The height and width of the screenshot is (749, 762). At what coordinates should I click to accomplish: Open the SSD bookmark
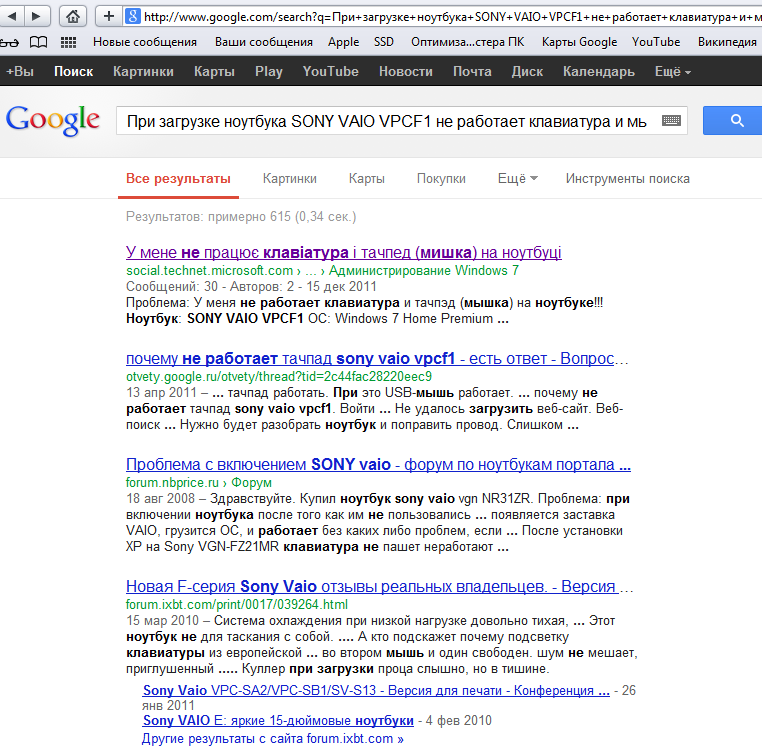[384, 42]
